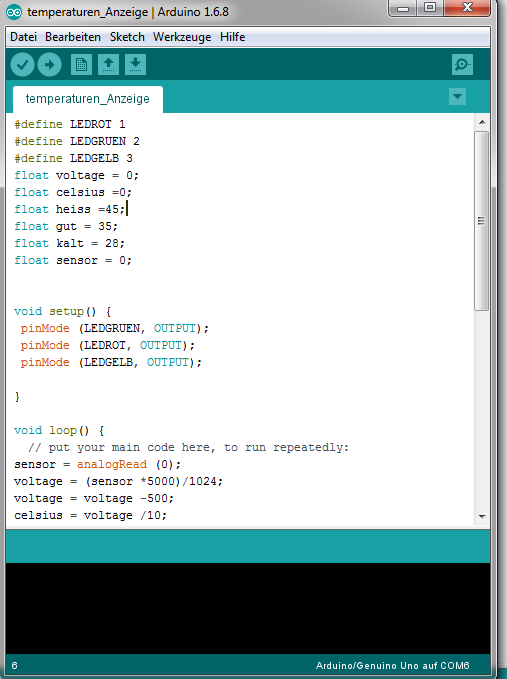Click the editor scrollbar down arrow
Screen dimensions: 507x679
click(482, 516)
